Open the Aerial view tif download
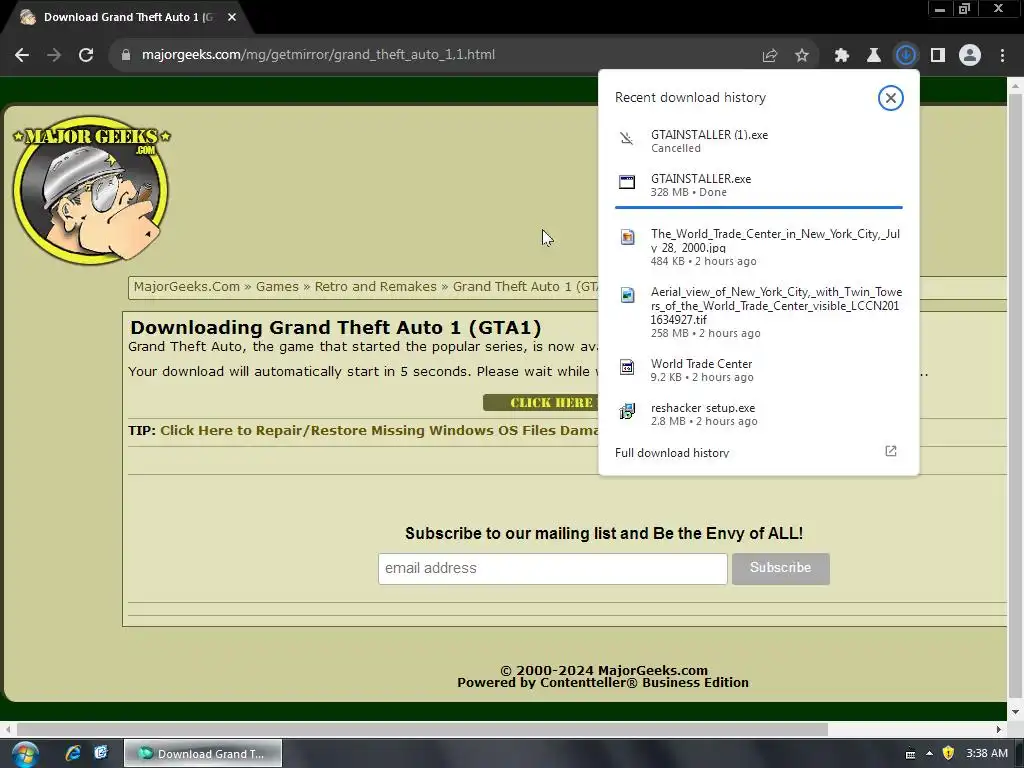Viewport: 1024px width, 768px height. (x=758, y=312)
